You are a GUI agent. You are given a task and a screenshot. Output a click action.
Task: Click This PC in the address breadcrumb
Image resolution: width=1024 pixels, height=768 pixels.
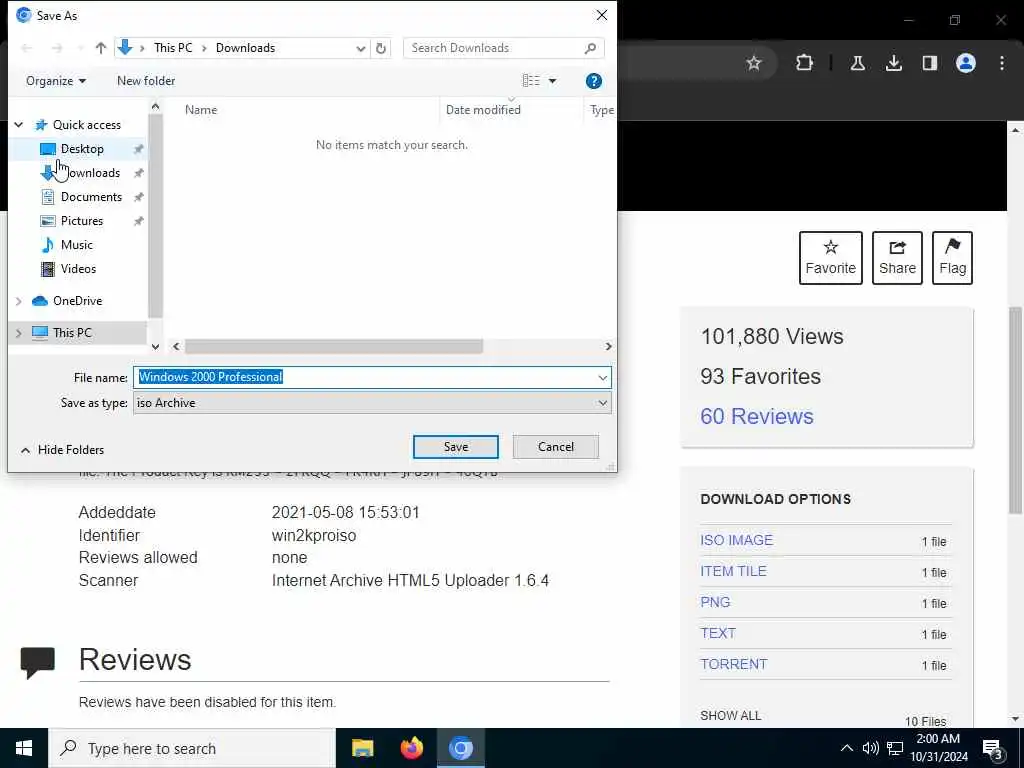173,48
